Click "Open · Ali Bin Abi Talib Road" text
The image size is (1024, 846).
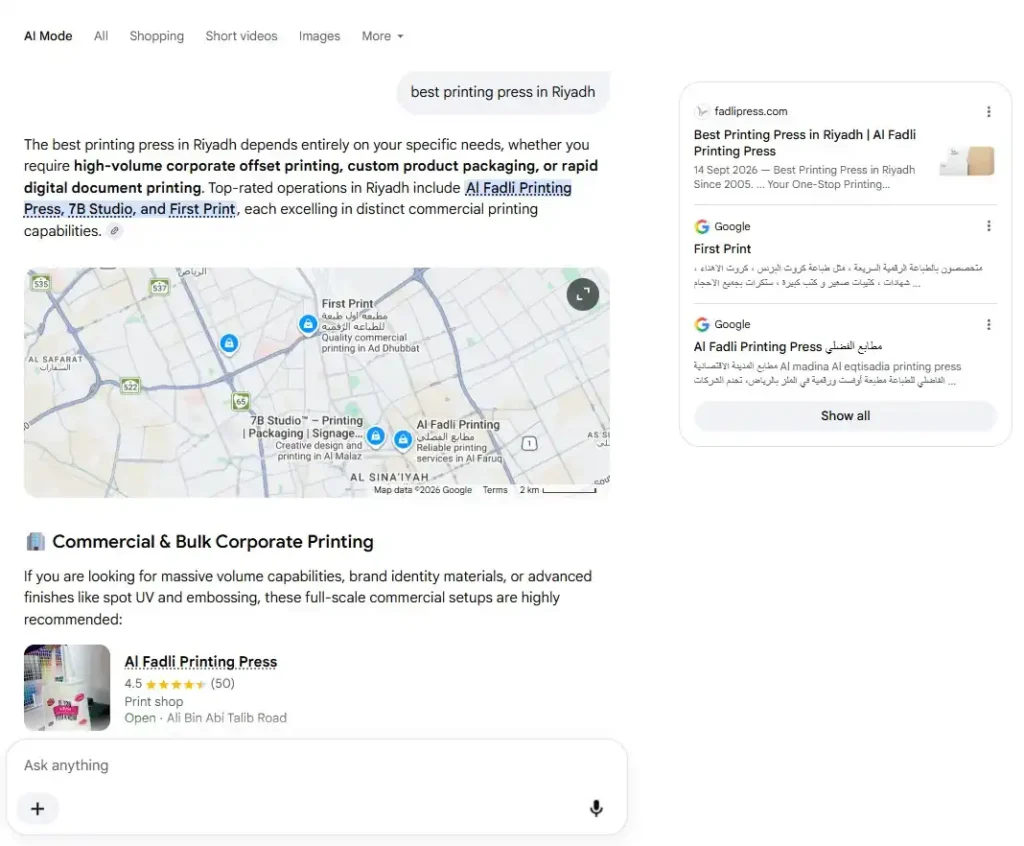206,718
